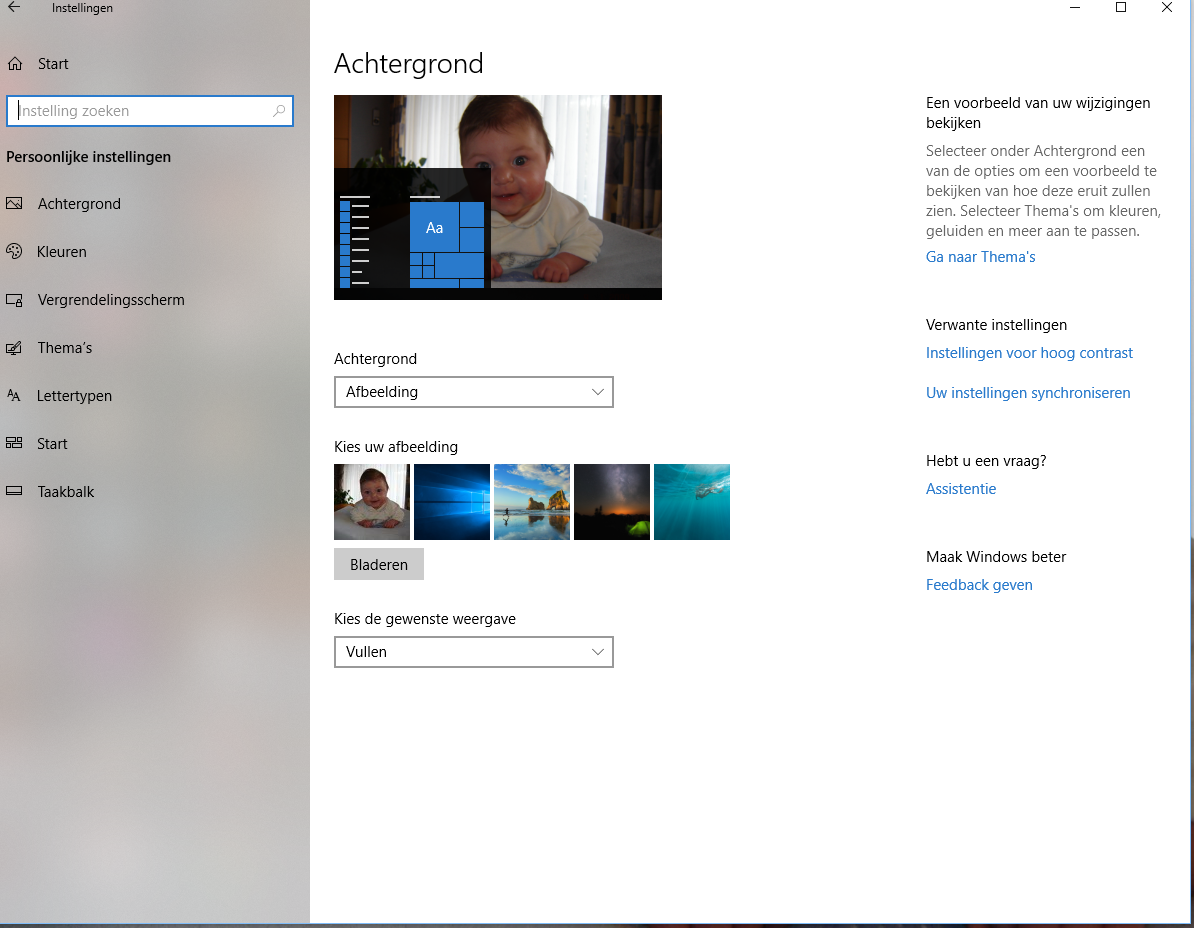Maximize the Instellingen window

pyautogui.click(x=1121, y=8)
